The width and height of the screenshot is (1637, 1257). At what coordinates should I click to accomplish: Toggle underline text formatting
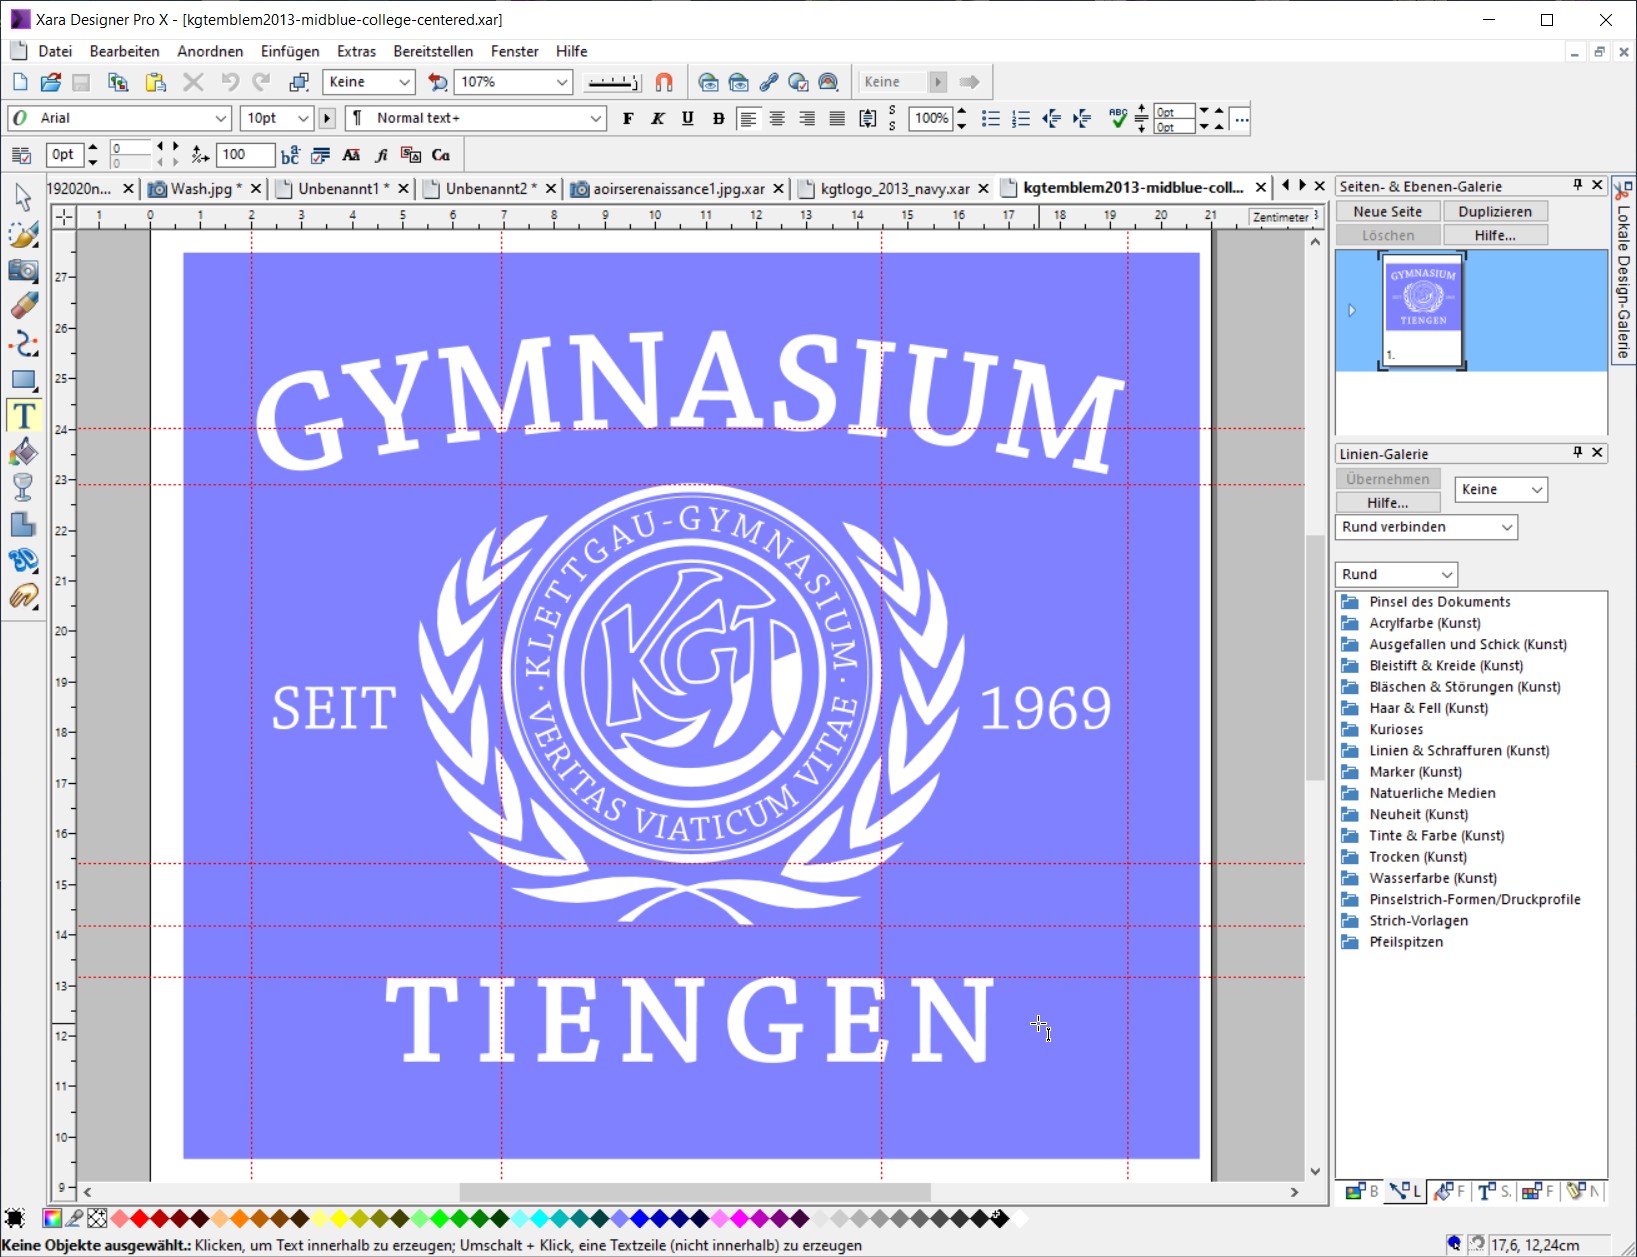click(x=688, y=118)
